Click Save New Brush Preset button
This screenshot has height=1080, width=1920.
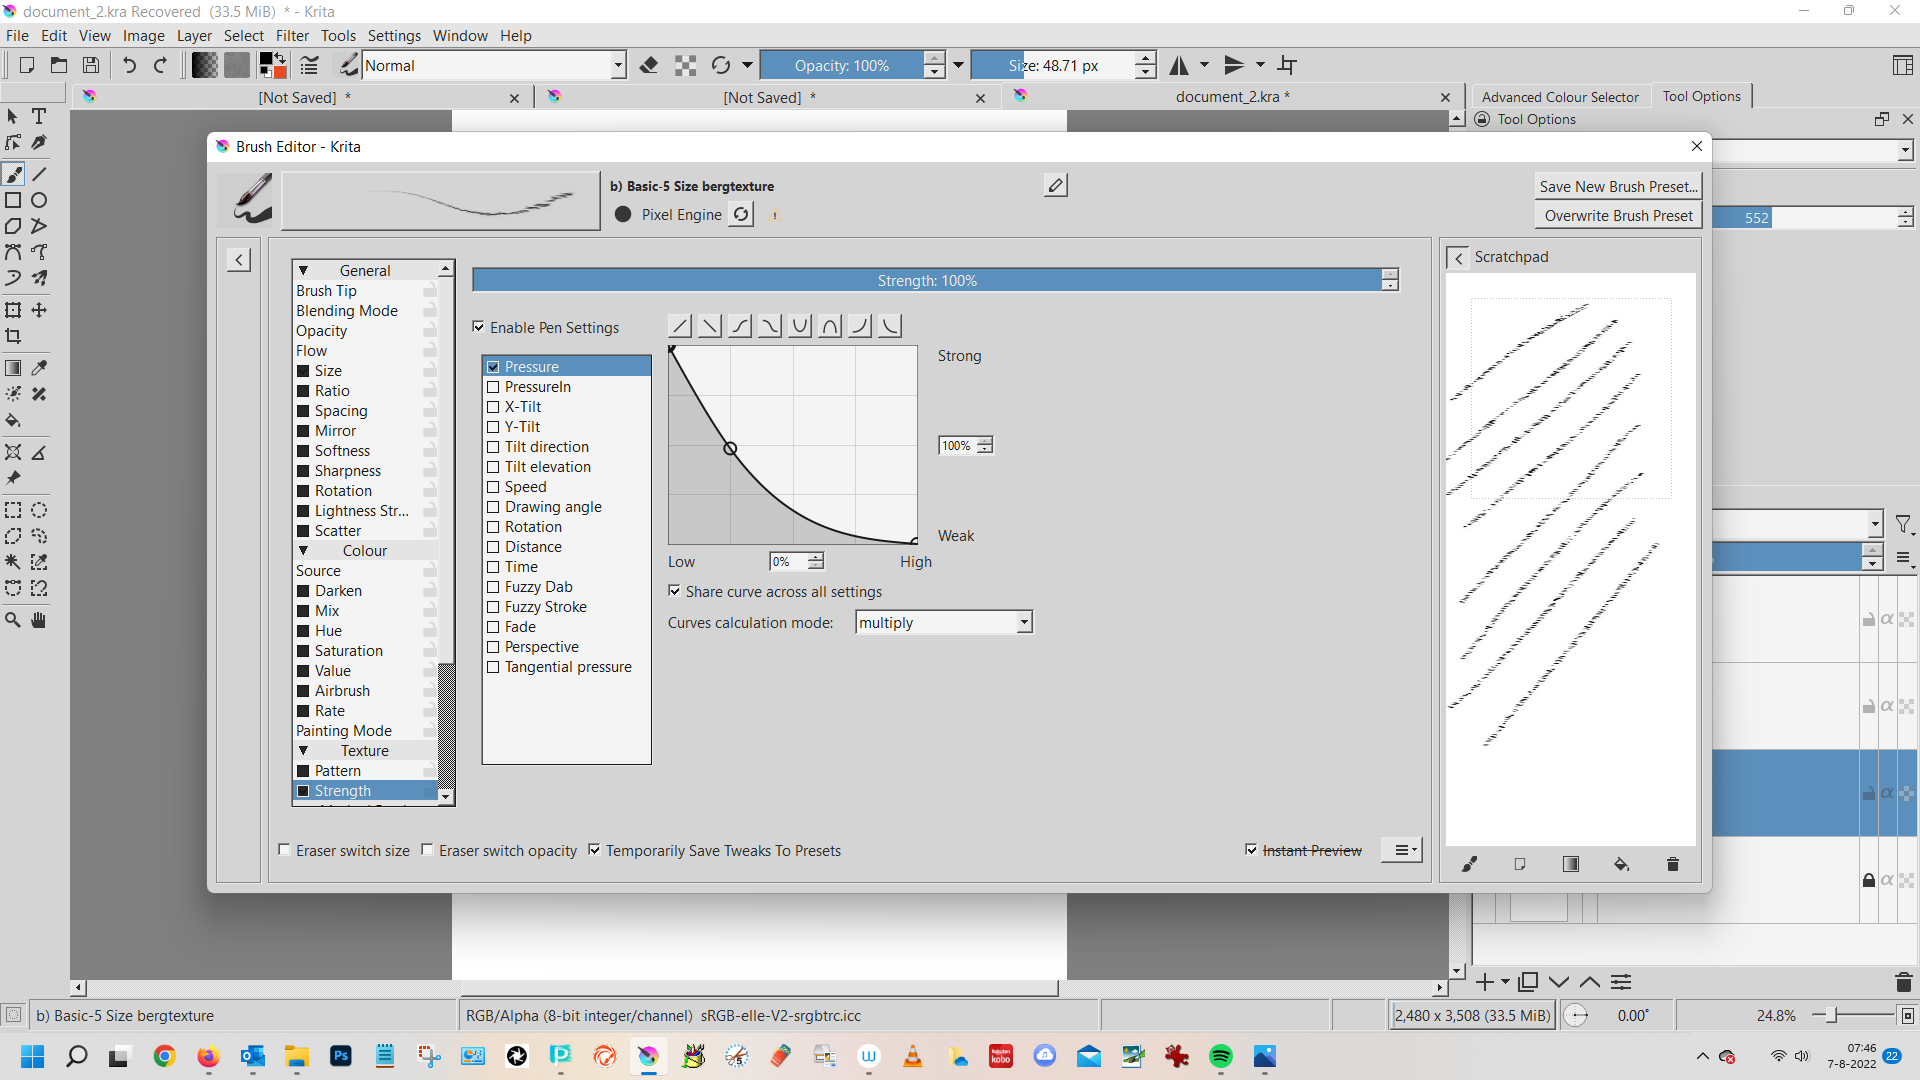click(x=1617, y=186)
